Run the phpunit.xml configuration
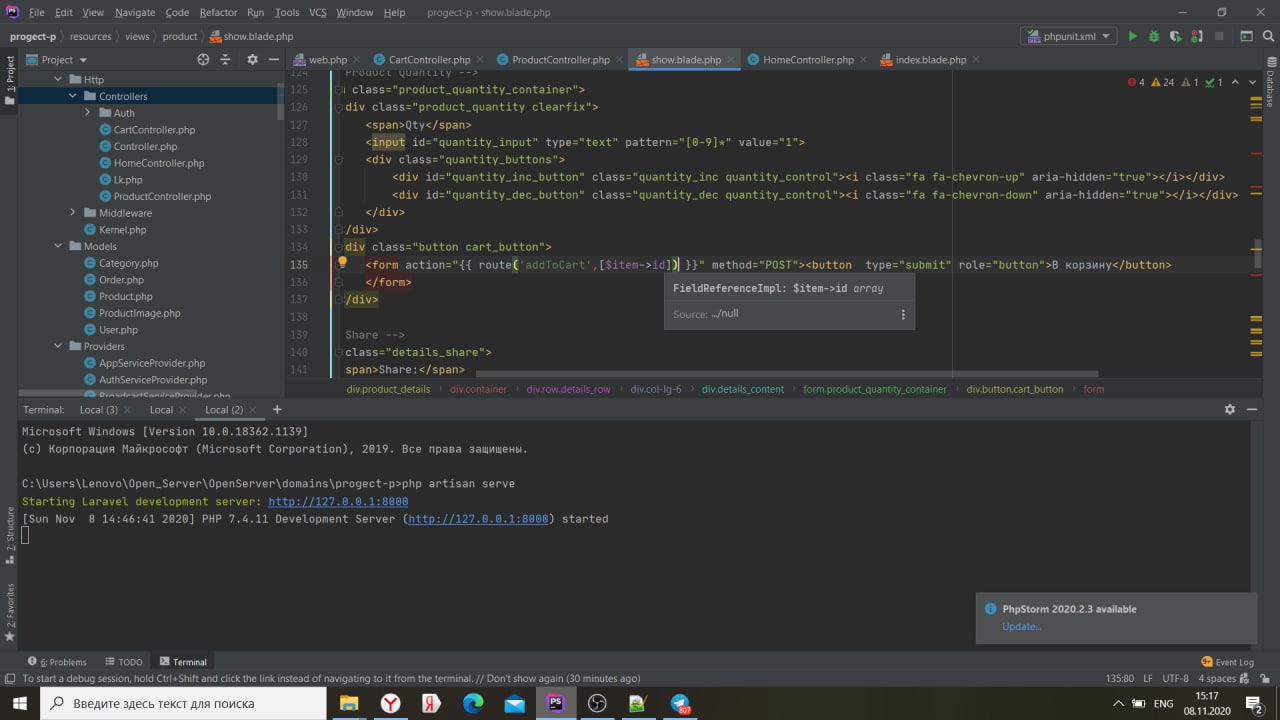This screenshot has width=1280, height=720. tap(1132, 36)
